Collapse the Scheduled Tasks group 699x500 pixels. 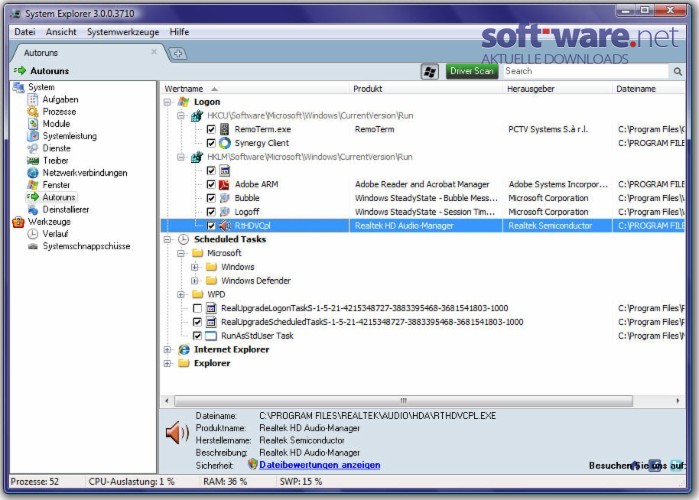[x=168, y=239]
